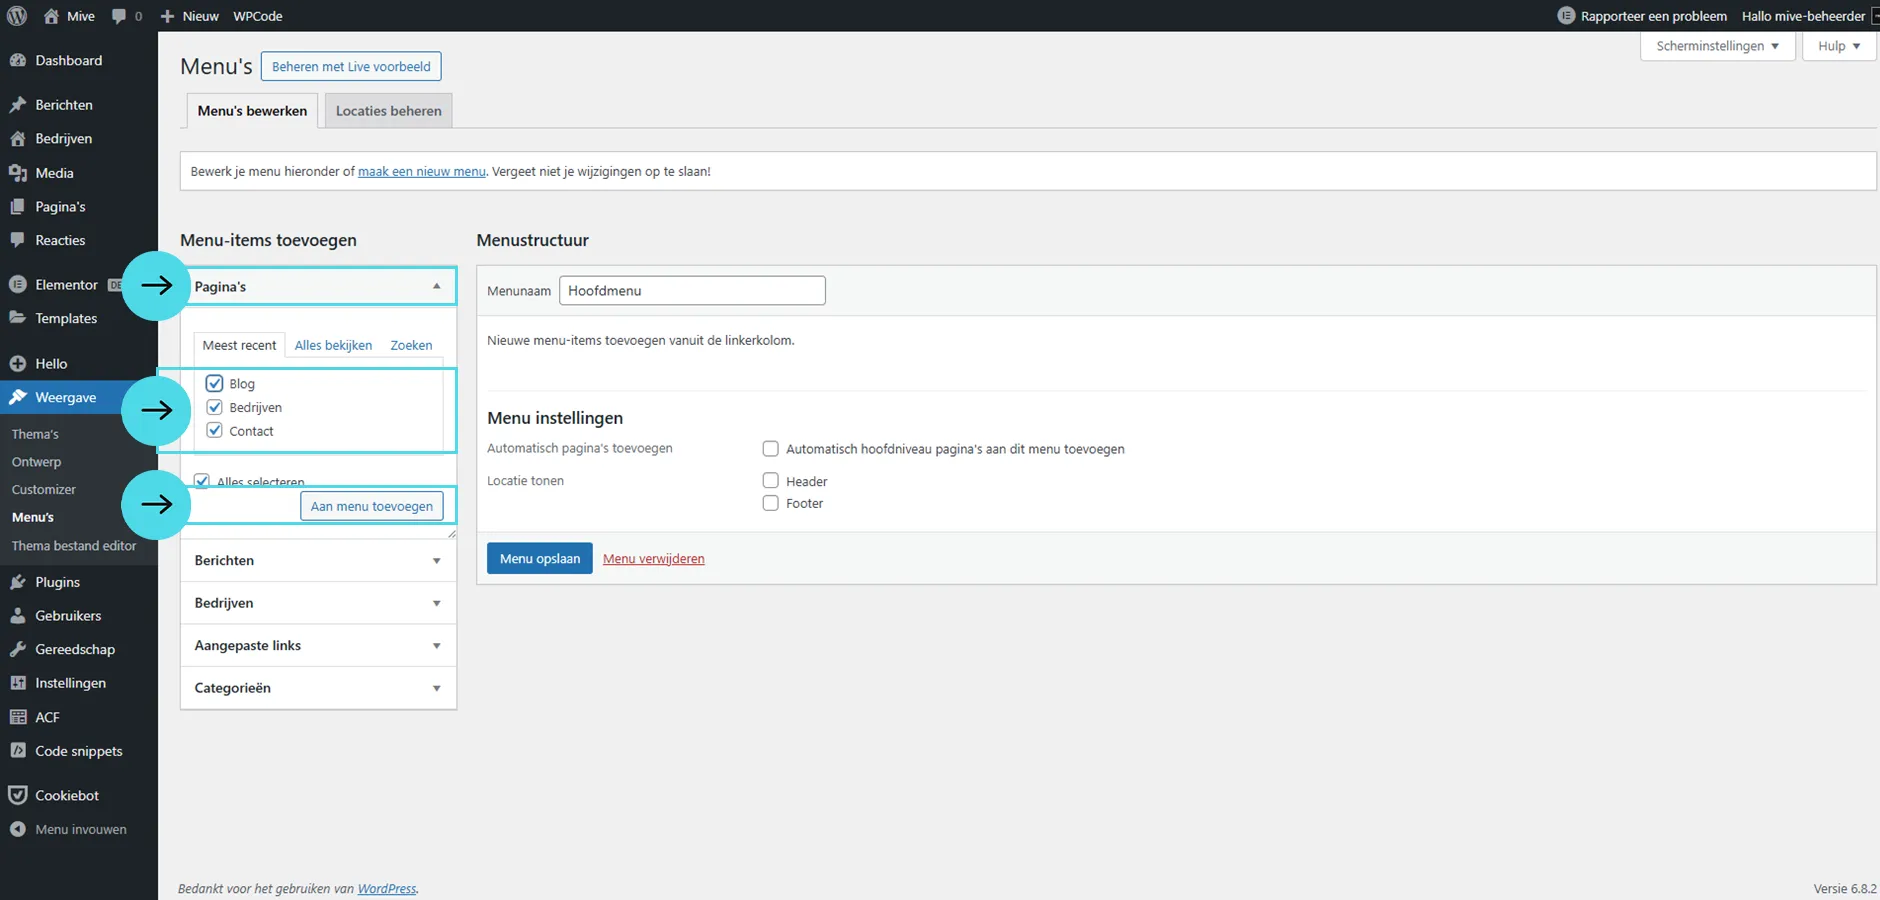Click the Dashboard gauge icon in sidebar

tap(17, 60)
